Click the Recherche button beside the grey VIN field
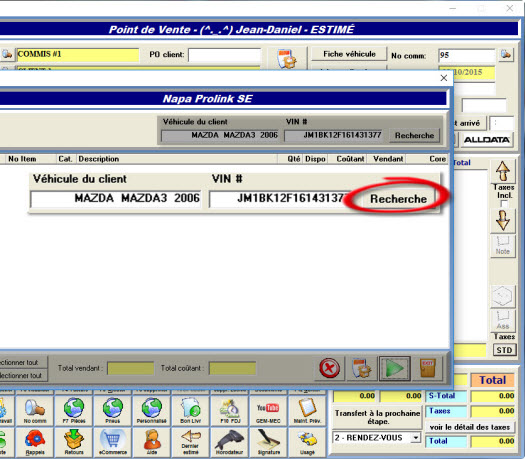525x459 pixels. [x=415, y=136]
